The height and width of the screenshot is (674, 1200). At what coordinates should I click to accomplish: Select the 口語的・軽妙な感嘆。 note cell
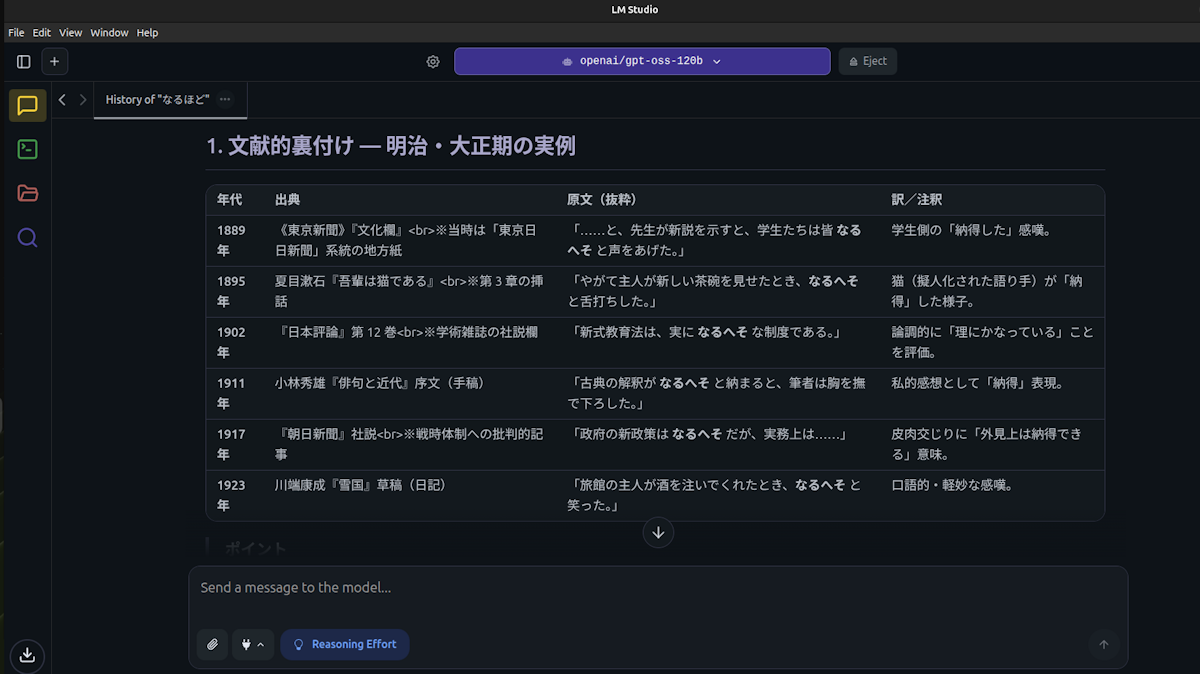993,496
